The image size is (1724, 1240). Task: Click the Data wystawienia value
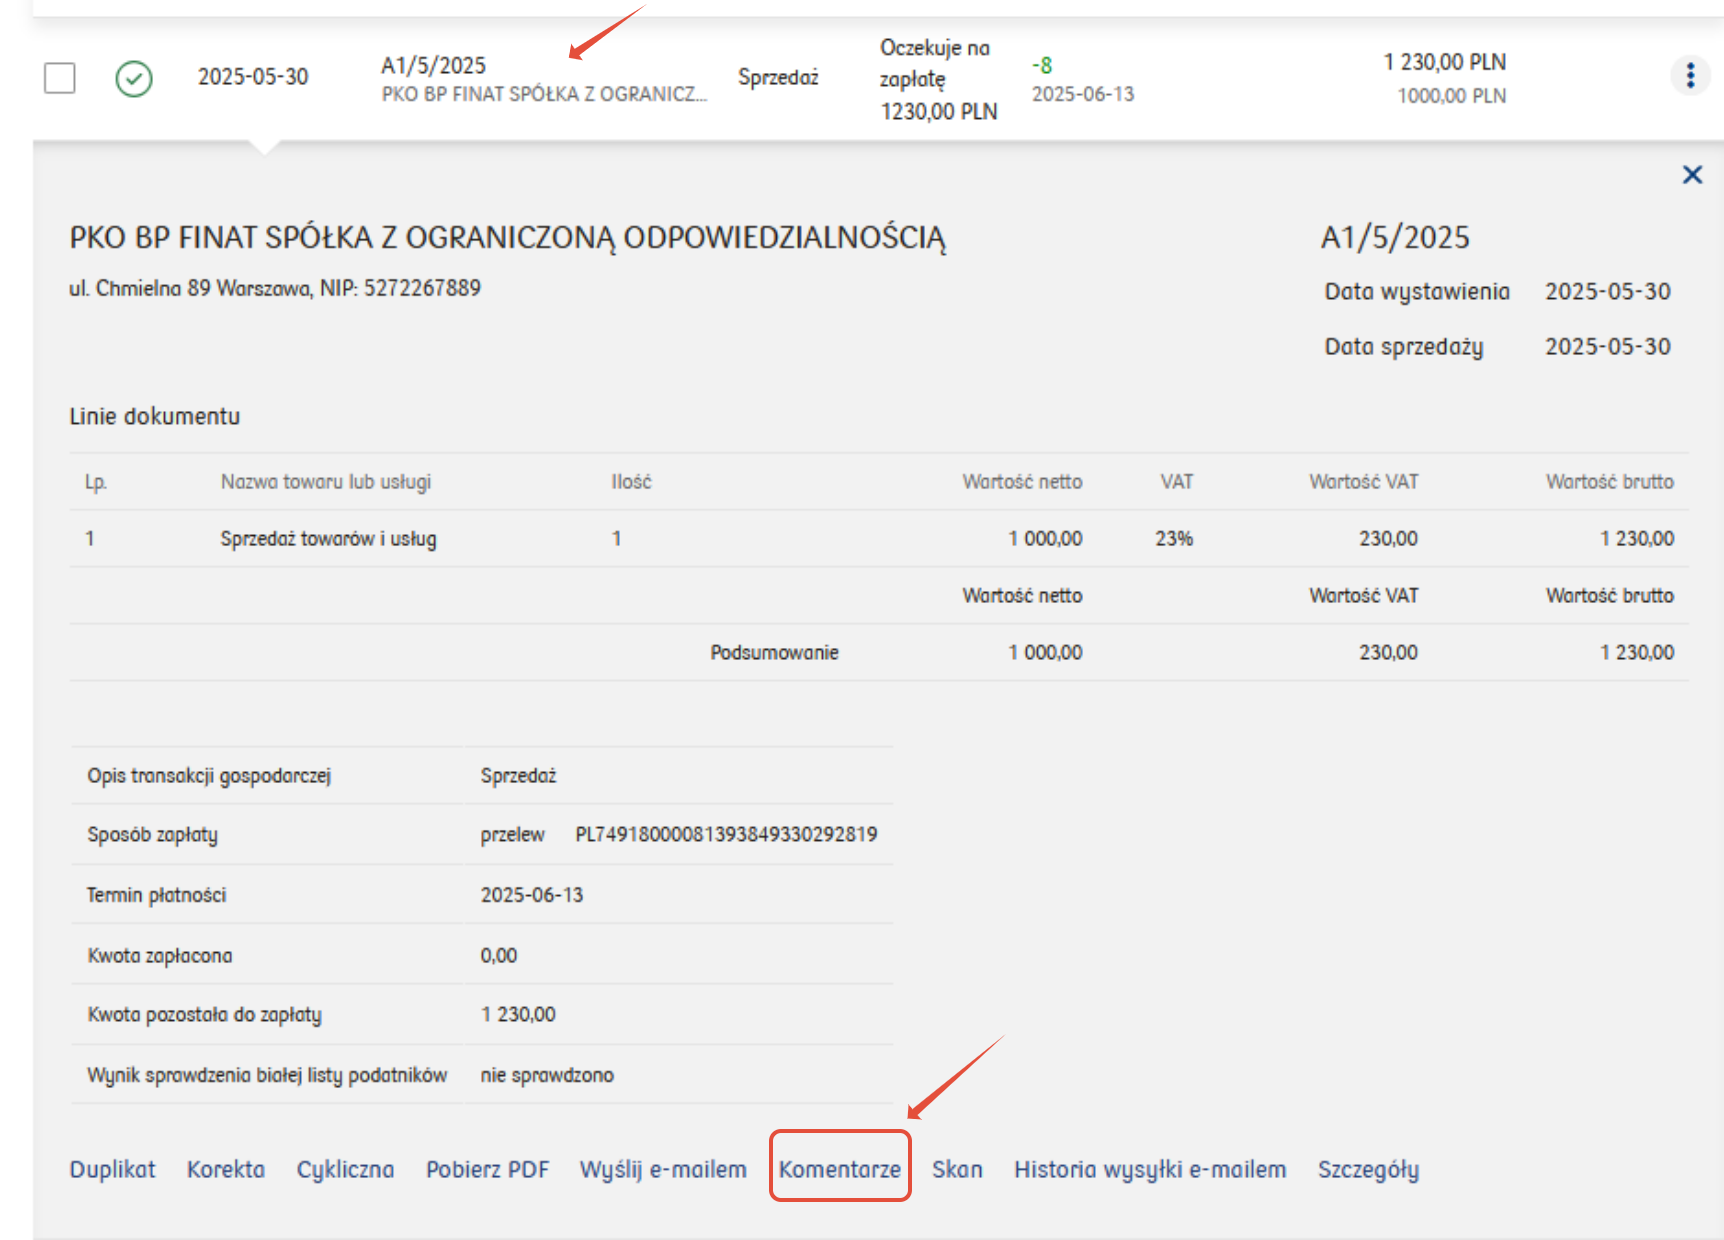coord(1607,291)
